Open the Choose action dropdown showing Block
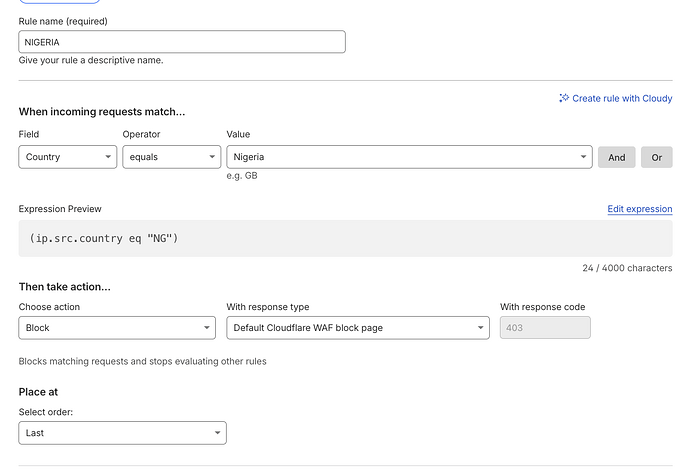Image resolution: width=690 pixels, height=472 pixels. (117, 328)
